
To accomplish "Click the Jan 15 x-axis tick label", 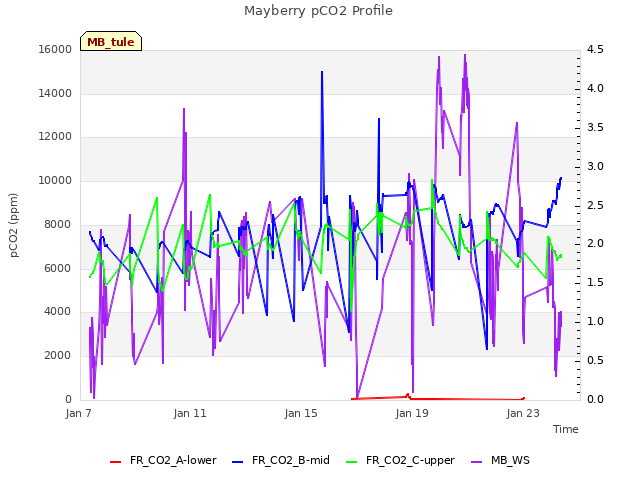I will 301,413.
